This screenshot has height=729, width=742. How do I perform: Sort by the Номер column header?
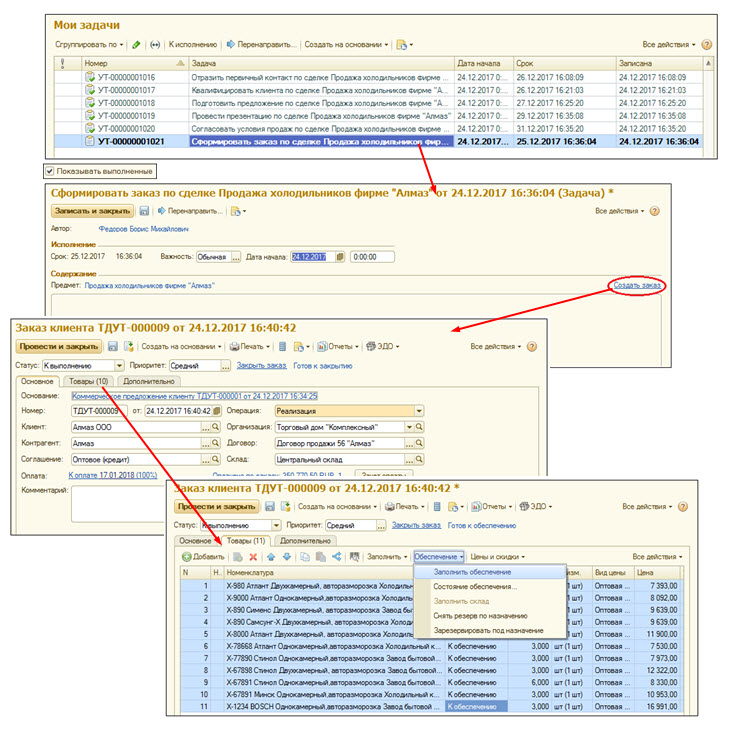tap(135, 63)
